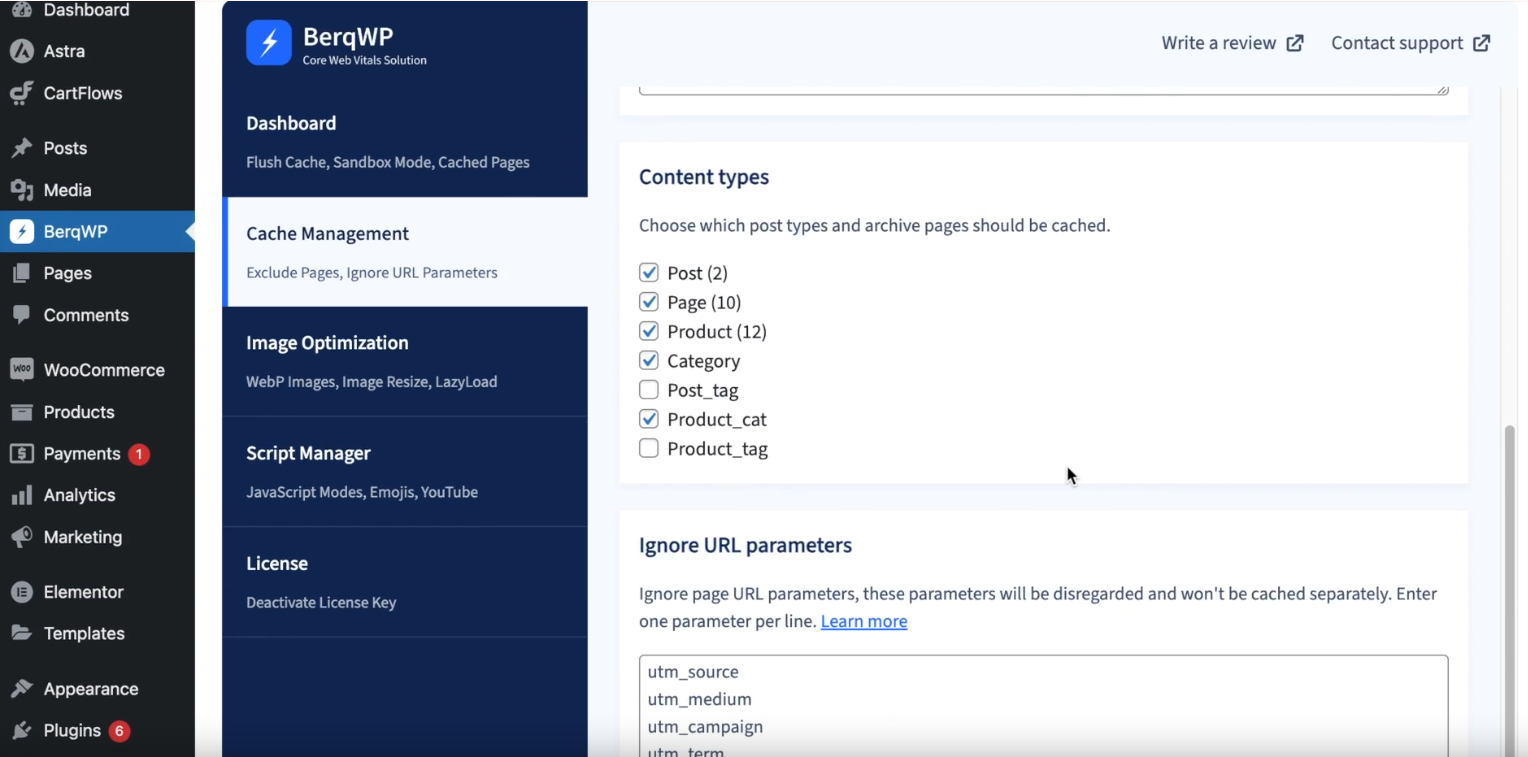Click the Plugins update badge showing 6

pos(119,731)
